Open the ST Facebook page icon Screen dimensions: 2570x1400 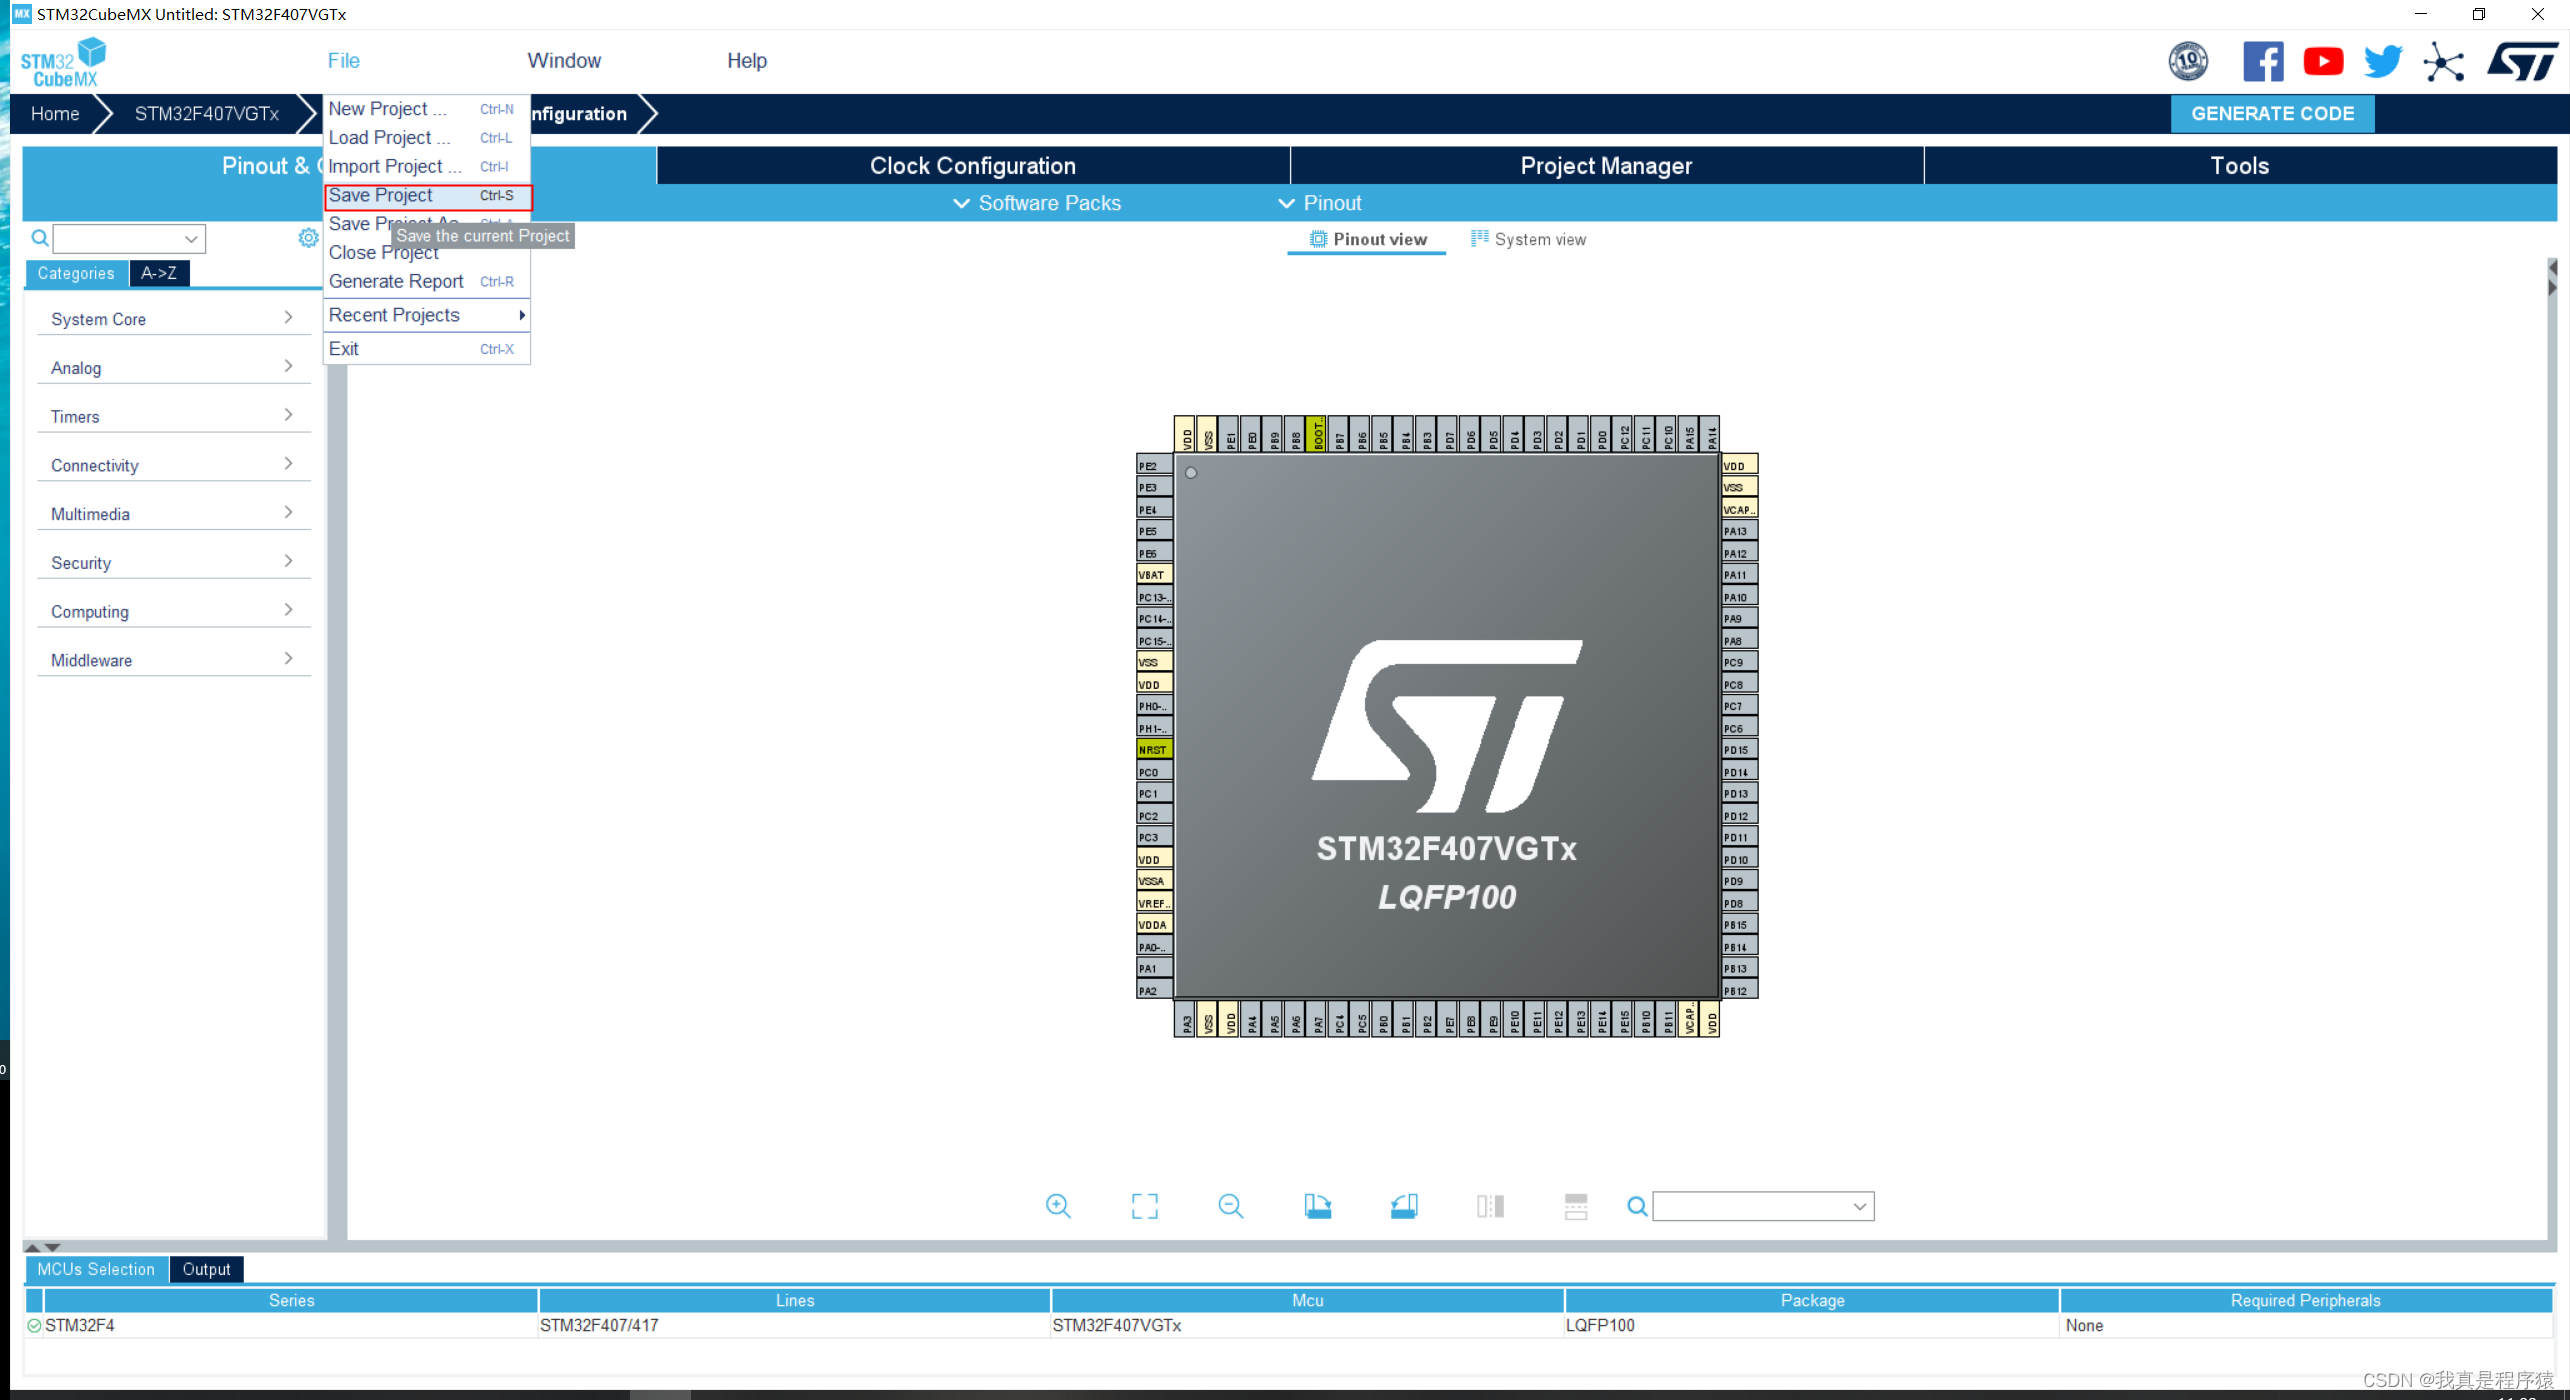pyautogui.click(x=2263, y=61)
